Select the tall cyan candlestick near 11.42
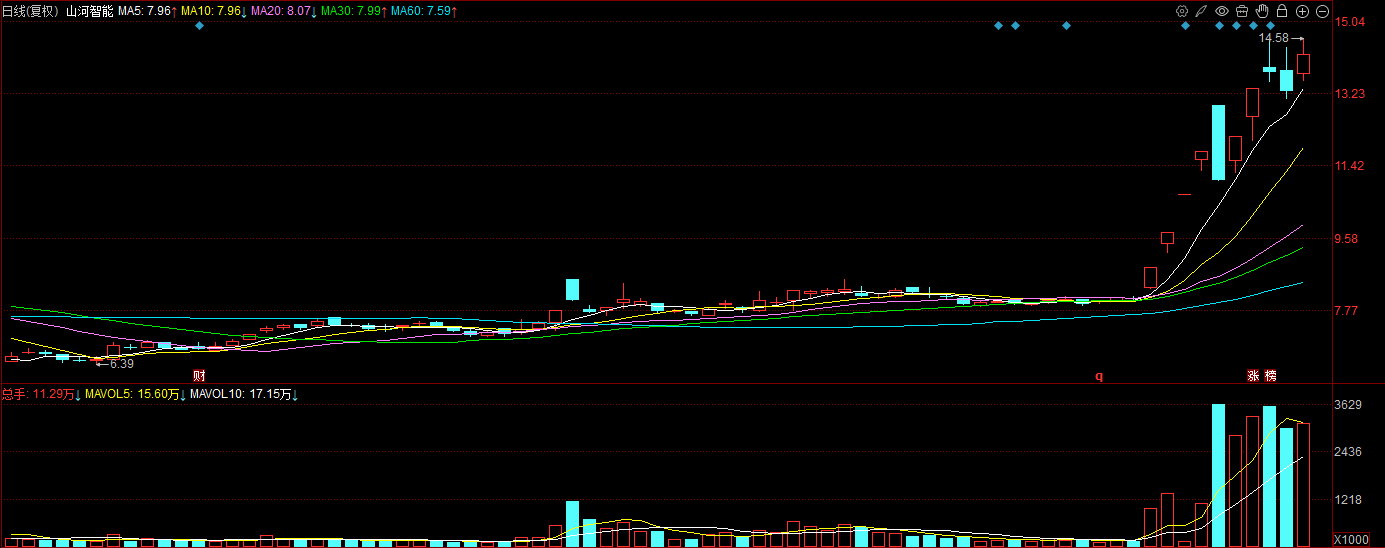Viewport: 1385px width, 548px height. pos(1218,143)
